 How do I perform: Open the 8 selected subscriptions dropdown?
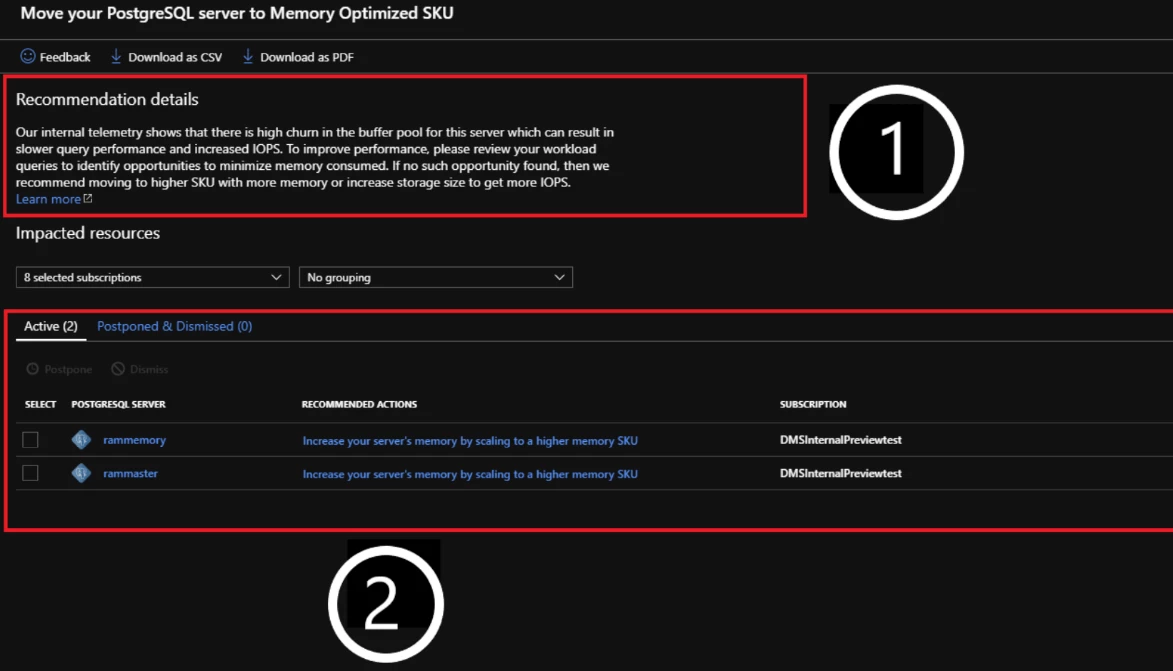[x=153, y=278]
